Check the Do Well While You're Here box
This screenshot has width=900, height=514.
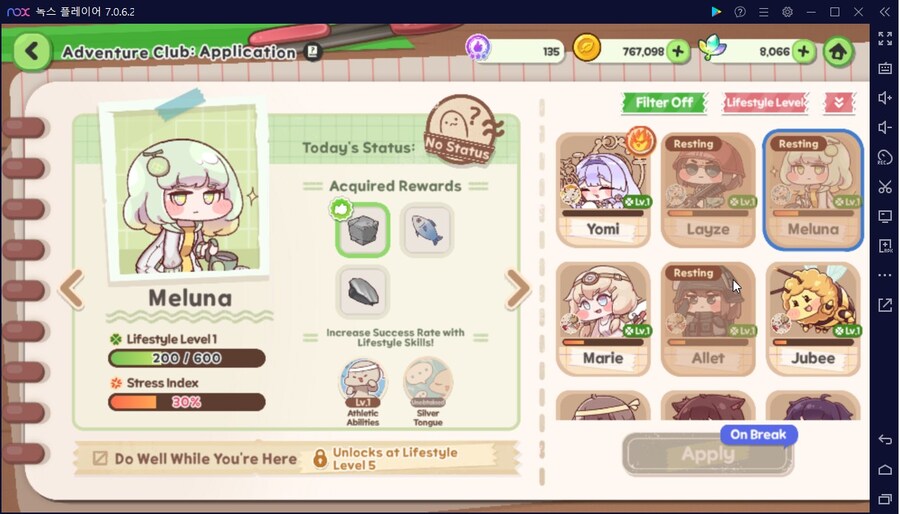[x=100, y=458]
